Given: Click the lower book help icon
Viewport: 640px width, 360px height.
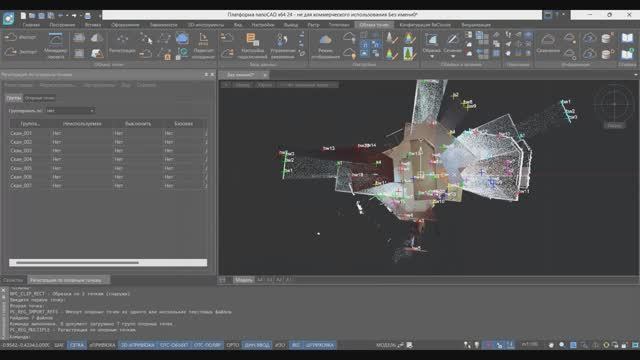Looking at the screenshot, I should (x=627, y=53).
